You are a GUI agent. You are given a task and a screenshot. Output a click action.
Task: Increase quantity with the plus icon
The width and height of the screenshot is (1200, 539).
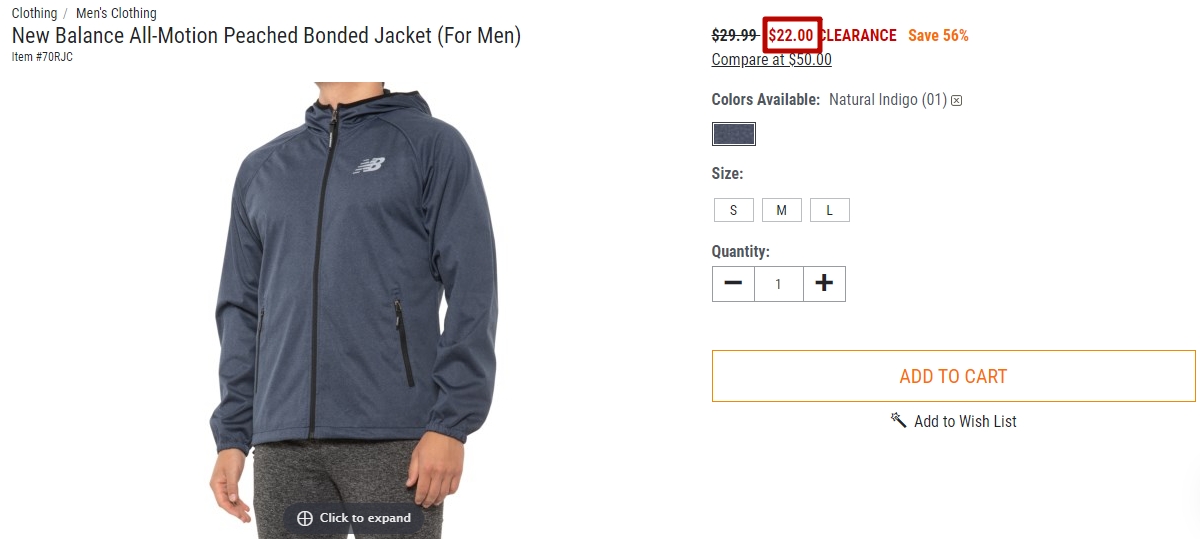click(x=824, y=284)
